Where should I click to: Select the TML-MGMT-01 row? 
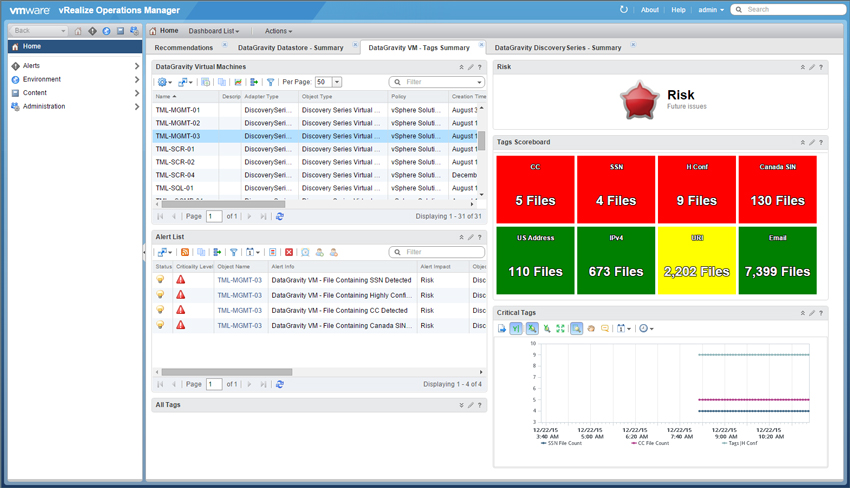pos(315,110)
